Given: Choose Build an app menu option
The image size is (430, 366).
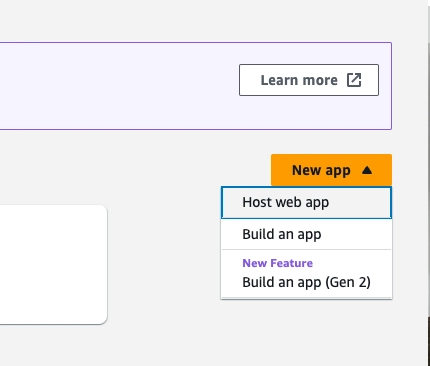Looking at the screenshot, I should click(306, 234).
